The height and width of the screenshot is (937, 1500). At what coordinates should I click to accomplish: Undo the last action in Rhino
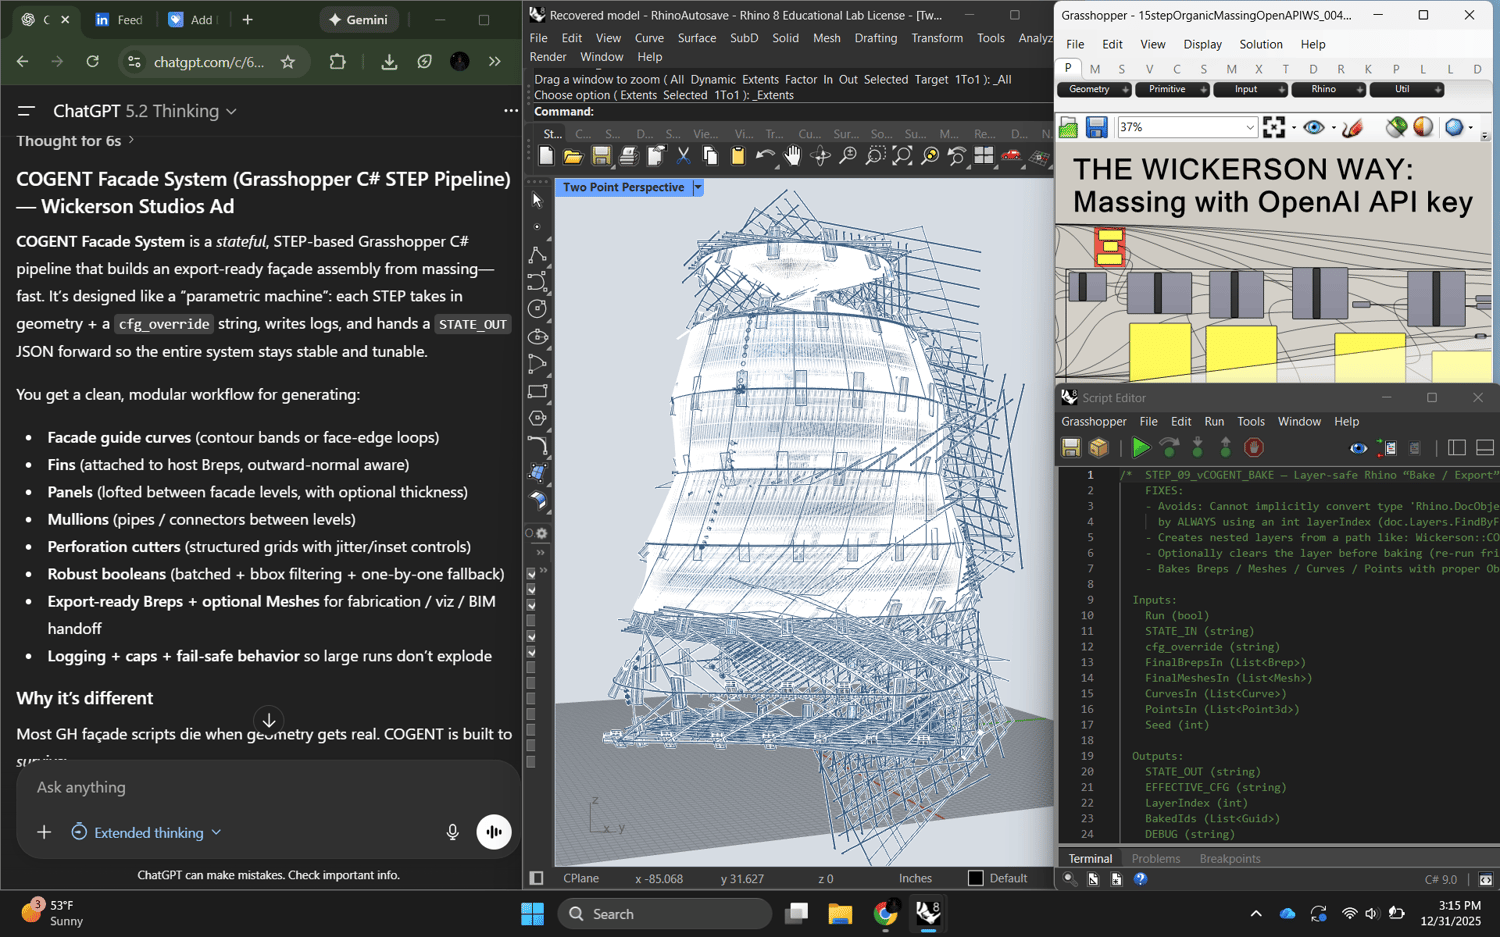coord(765,156)
